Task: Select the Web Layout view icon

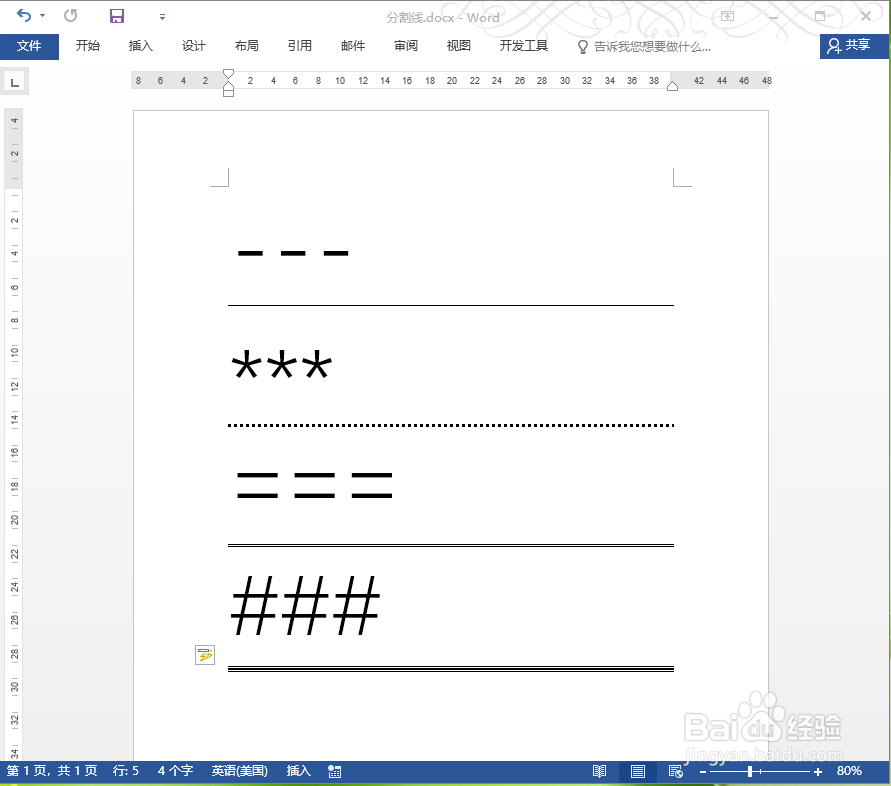Action: coord(675,771)
